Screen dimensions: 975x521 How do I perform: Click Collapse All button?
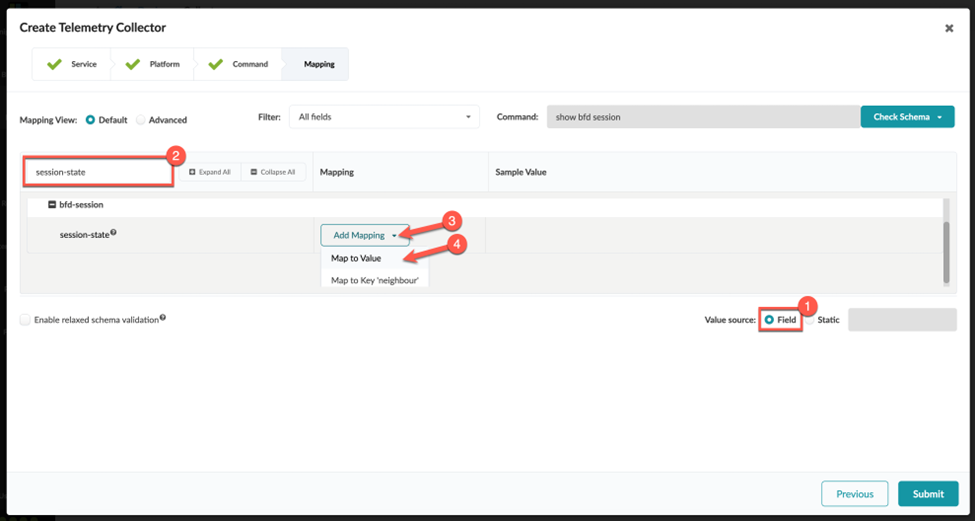coord(273,172)
